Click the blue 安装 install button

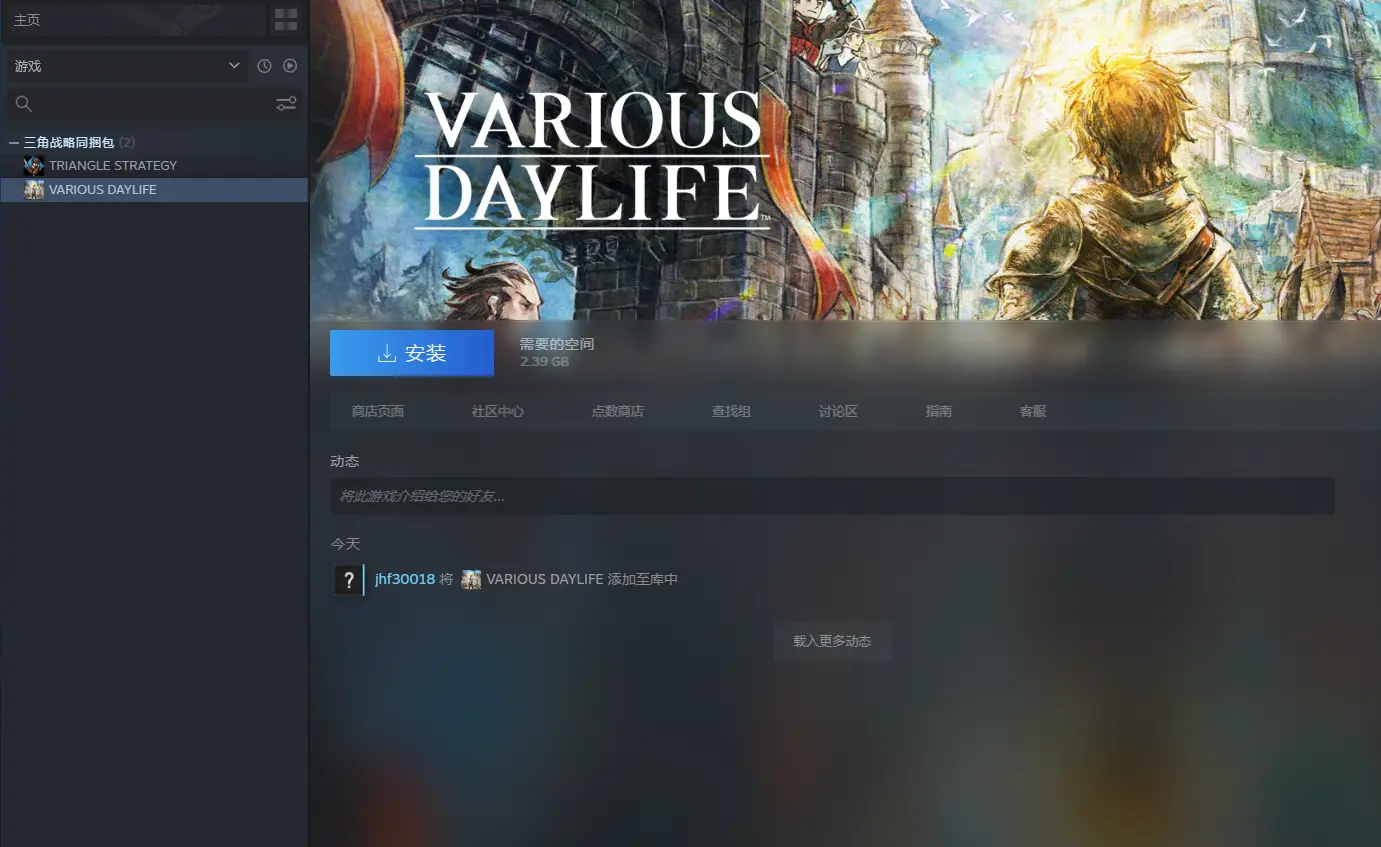[412, 353]
